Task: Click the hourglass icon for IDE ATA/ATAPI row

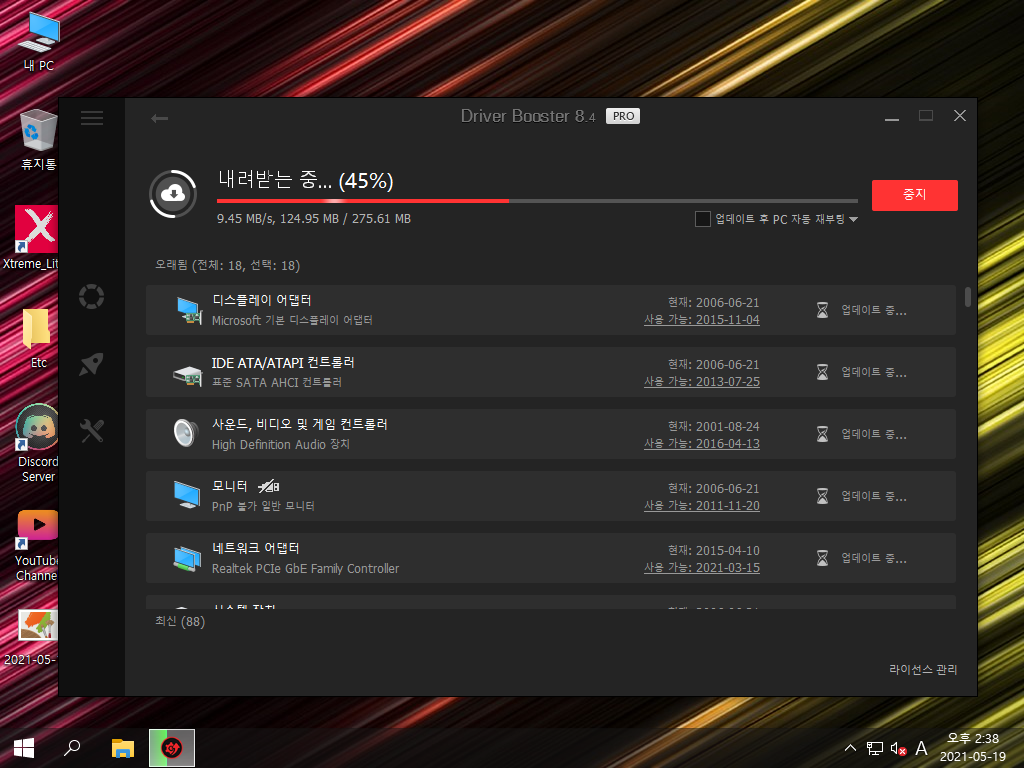Action: click(x=822, y=372)
